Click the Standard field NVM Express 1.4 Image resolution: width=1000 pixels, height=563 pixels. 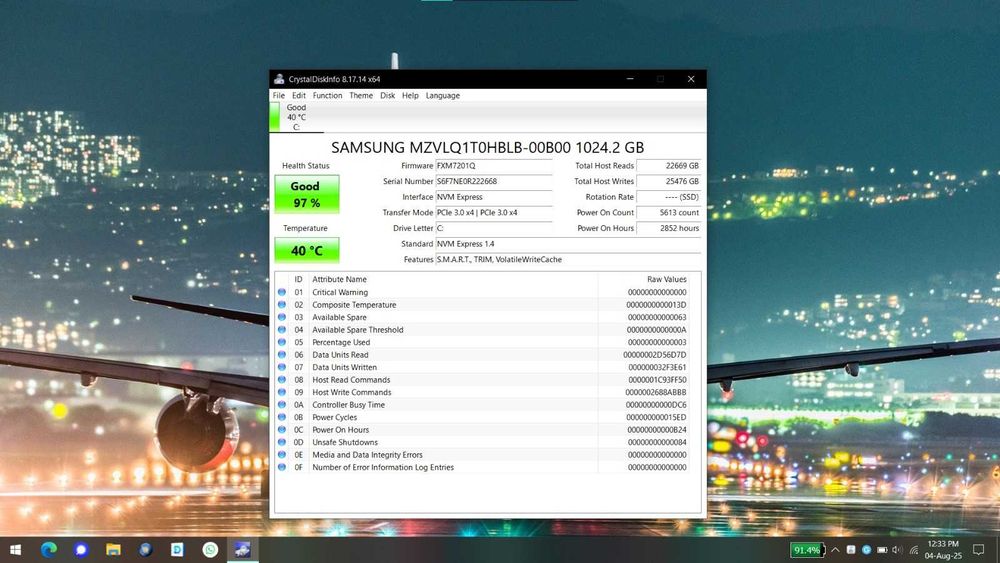click(568, 244)
